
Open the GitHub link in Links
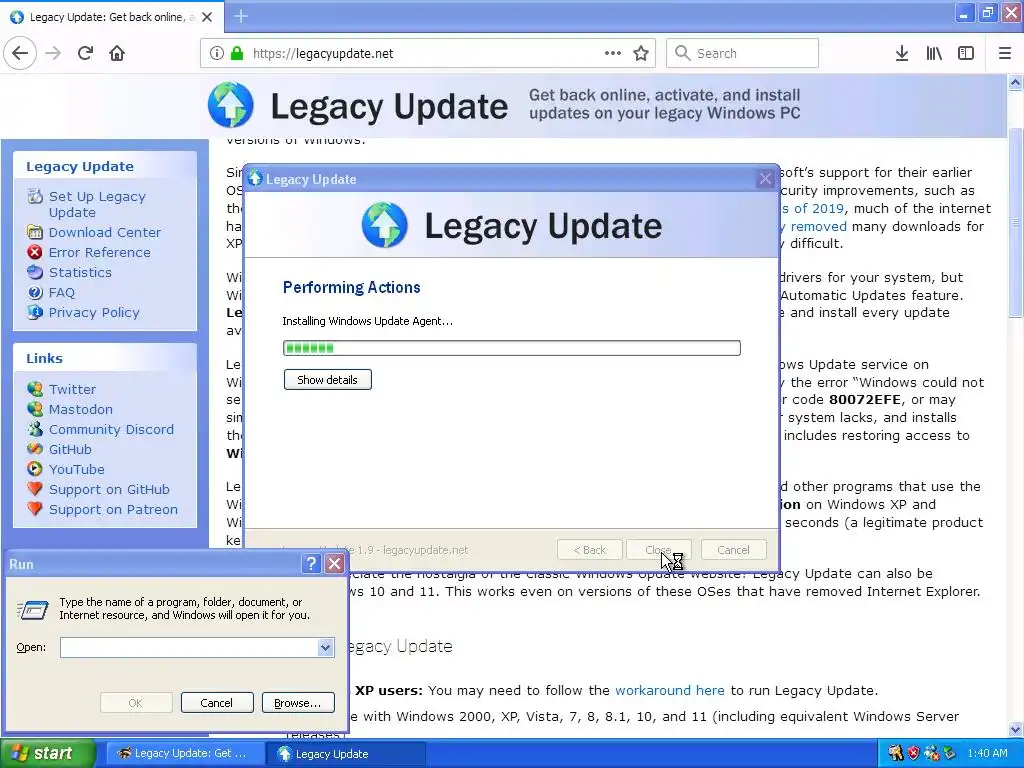click(70, 449)
